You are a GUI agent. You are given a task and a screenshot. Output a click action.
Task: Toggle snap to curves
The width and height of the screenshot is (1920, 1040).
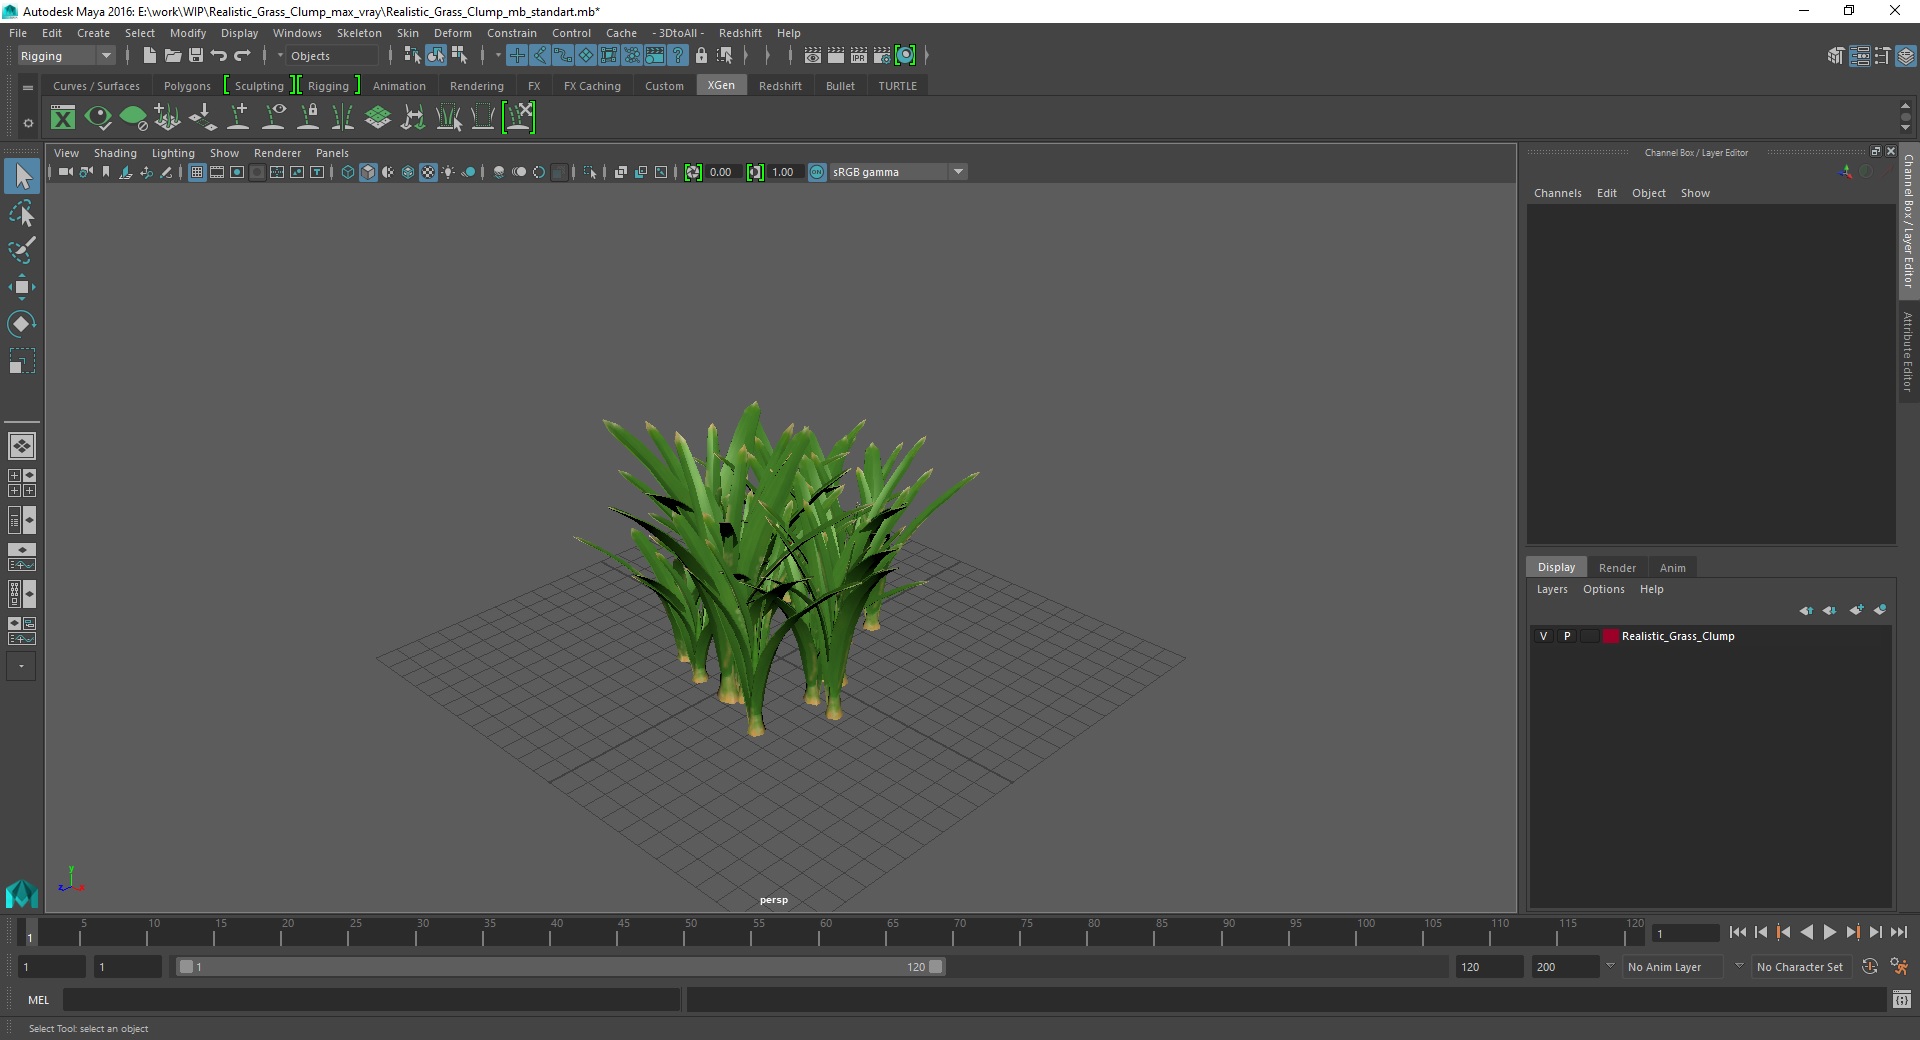click(x=540, y=56)
